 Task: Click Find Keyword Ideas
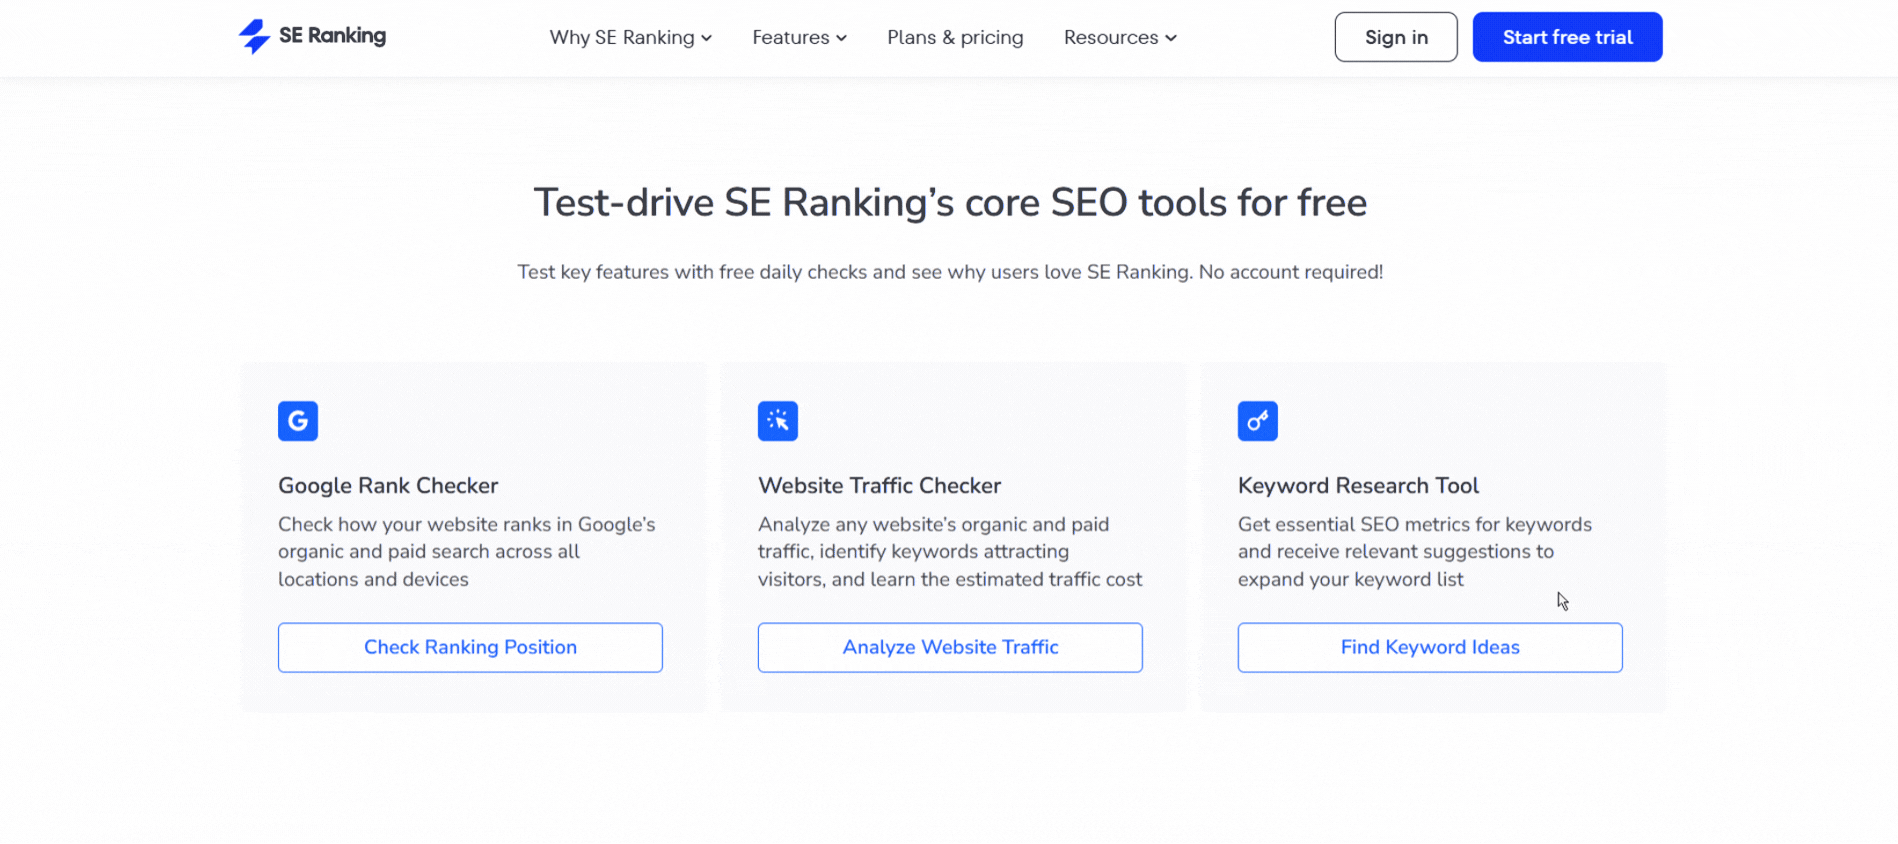(1429, 647)
